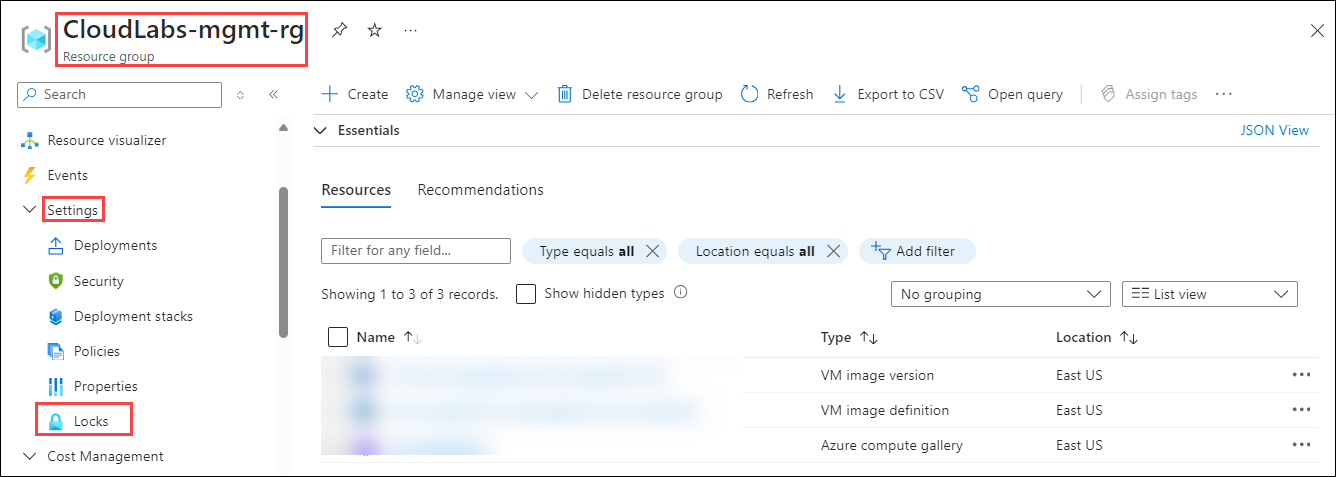Screen dimensions: 1336x477
Task: Click the VM image version type cell
Action: (x=877, y=375)
